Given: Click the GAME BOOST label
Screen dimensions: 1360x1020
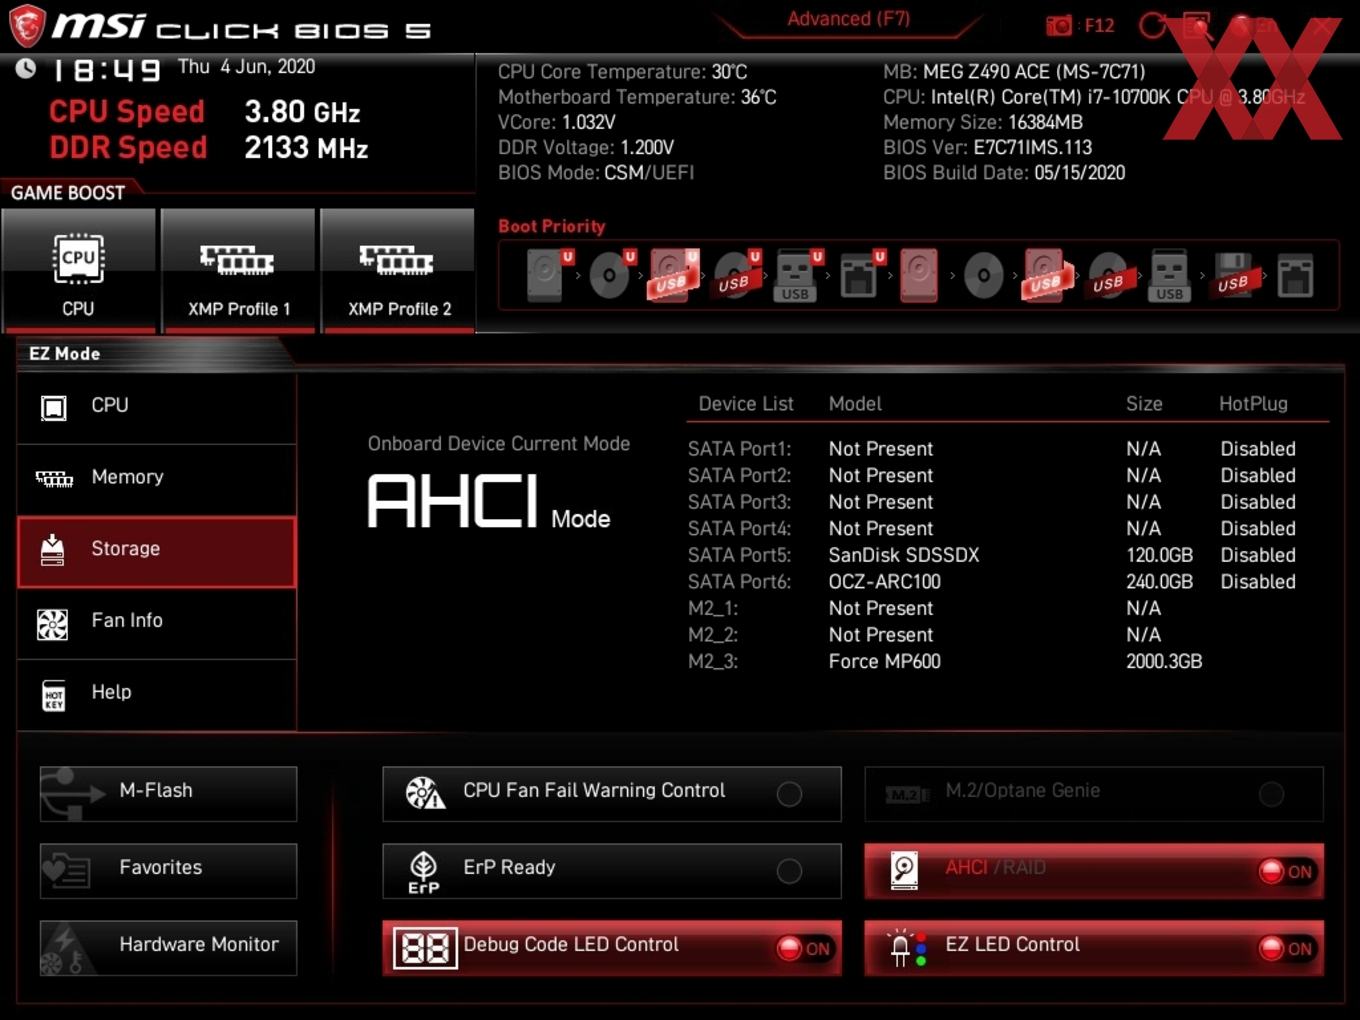Looking at the screenshot, I should [68, 193].
